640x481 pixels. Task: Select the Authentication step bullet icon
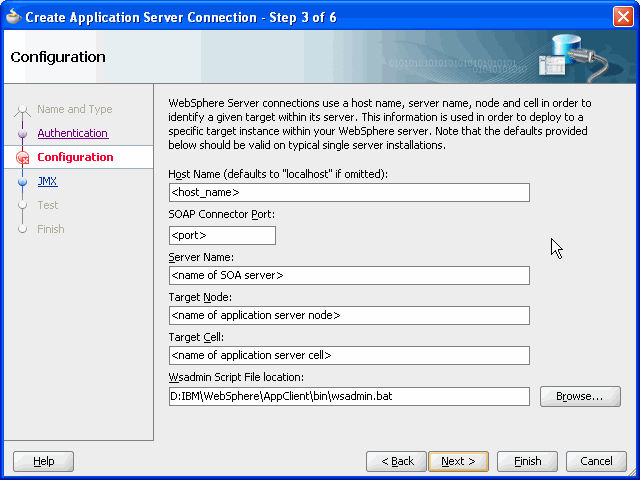point(22,134)
